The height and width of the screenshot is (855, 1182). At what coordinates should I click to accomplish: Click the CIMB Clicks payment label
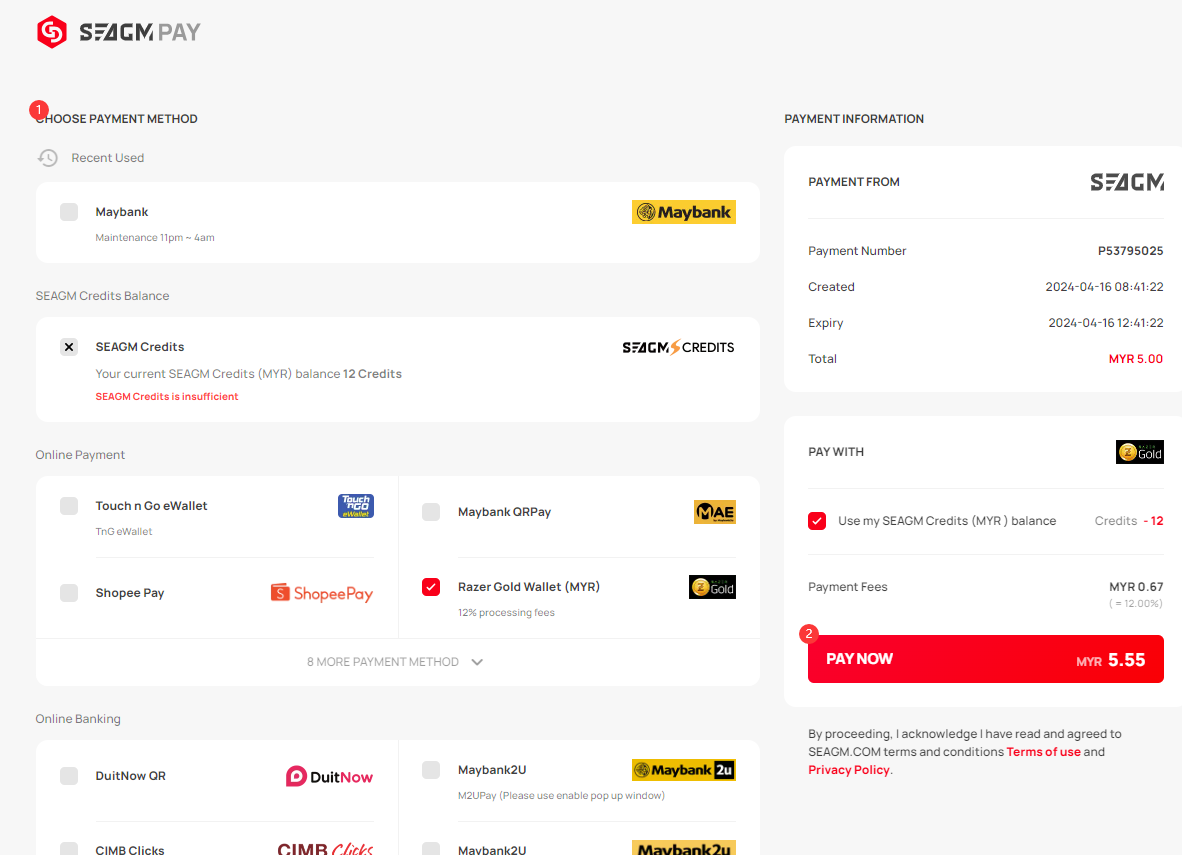(130, 849)
